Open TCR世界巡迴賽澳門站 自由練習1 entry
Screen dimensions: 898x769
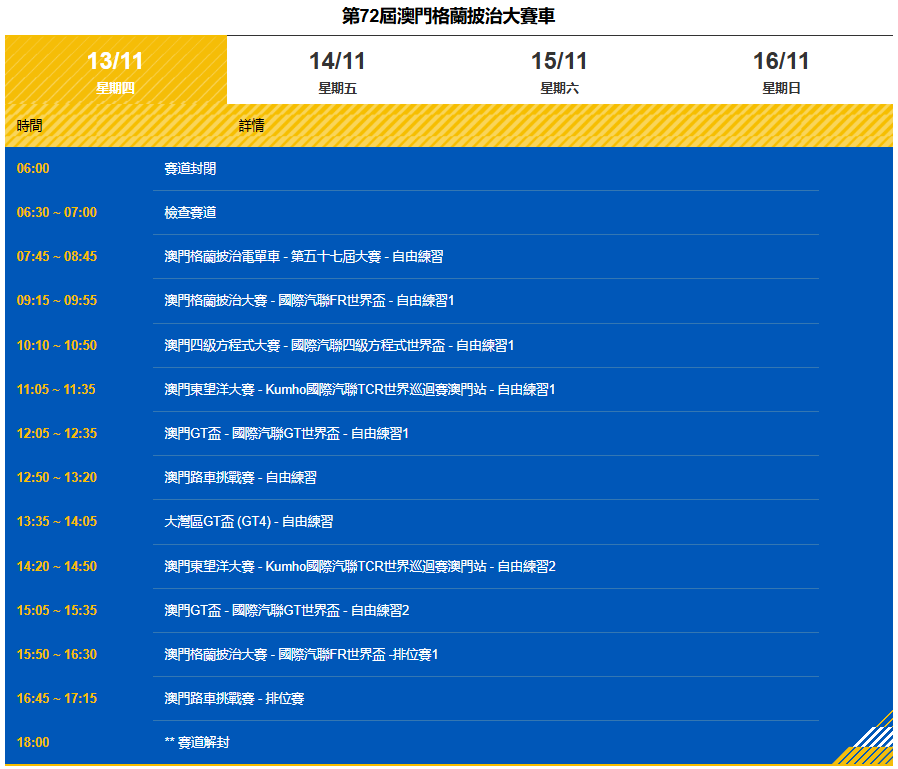click(x=359, y=389)
